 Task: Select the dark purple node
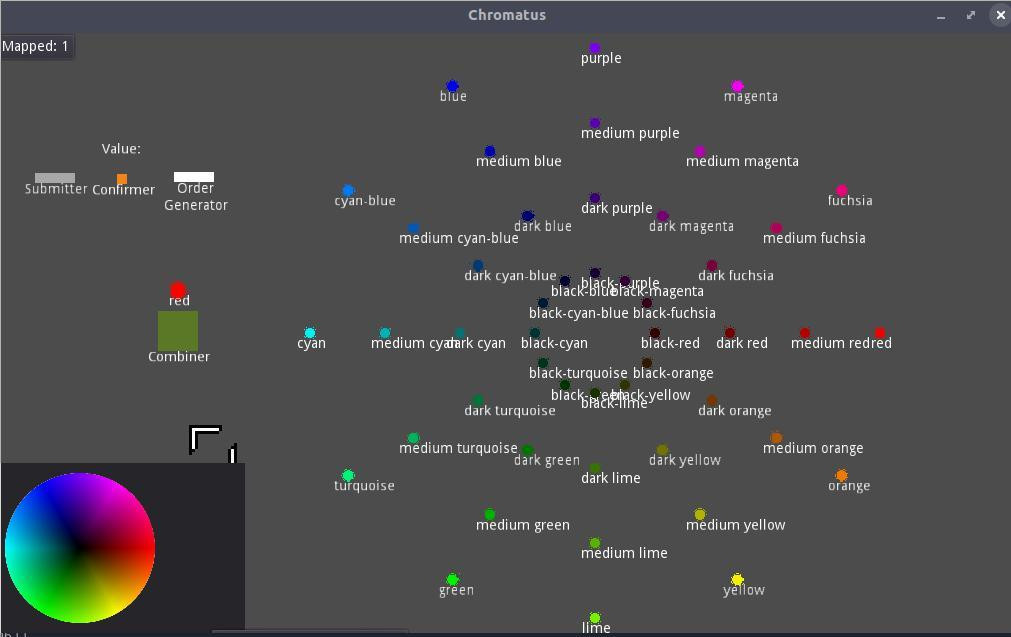pyautogui.click(x=594, y=198)
